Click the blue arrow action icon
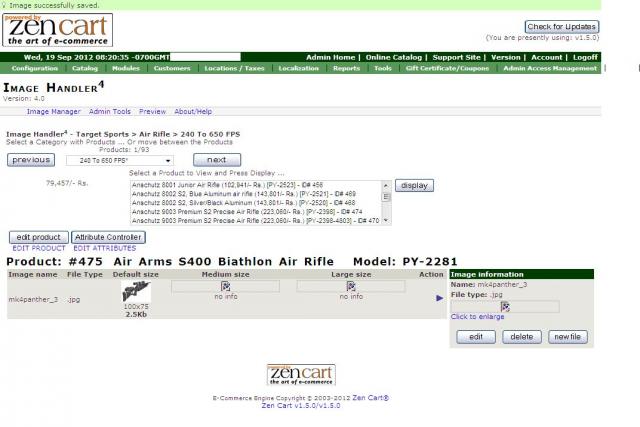The image size is (640, 427). pyautogui.click(x=439, y=298)
